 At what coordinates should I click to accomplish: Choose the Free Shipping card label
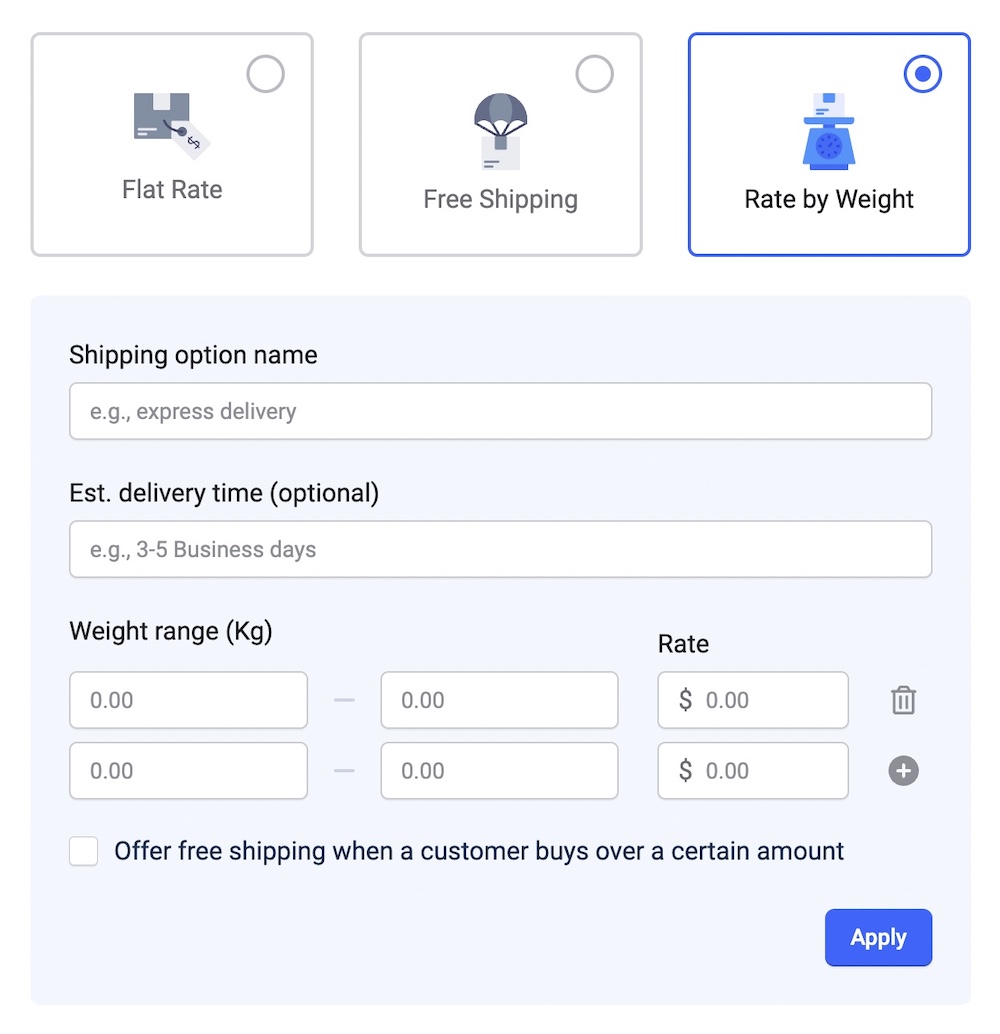tap(500, 199)
